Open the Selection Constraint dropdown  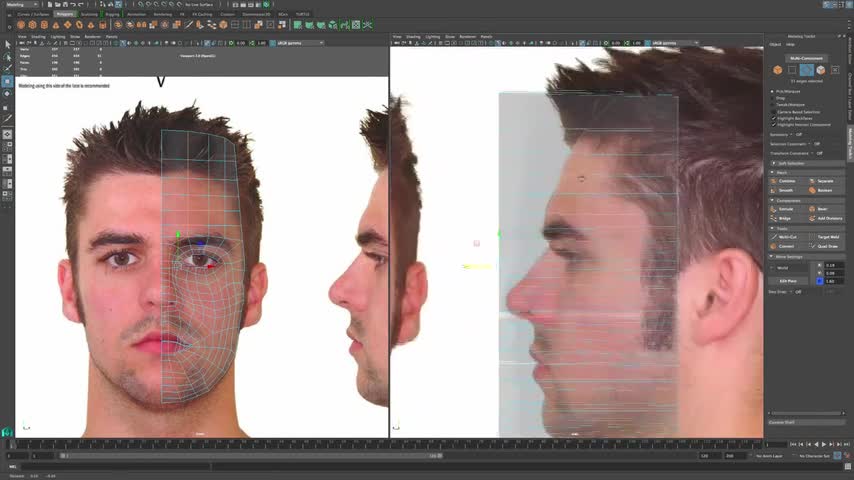[x=814, y=144]
